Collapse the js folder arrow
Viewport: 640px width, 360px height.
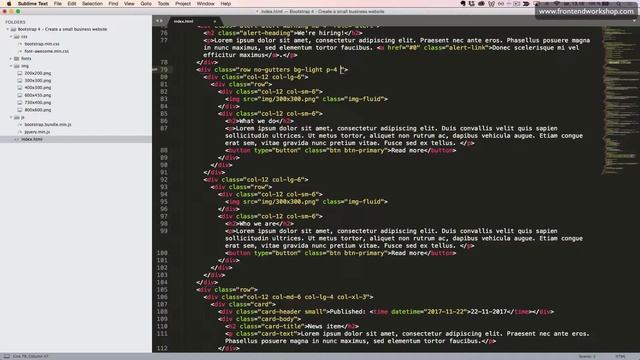[x=11, y=118]
